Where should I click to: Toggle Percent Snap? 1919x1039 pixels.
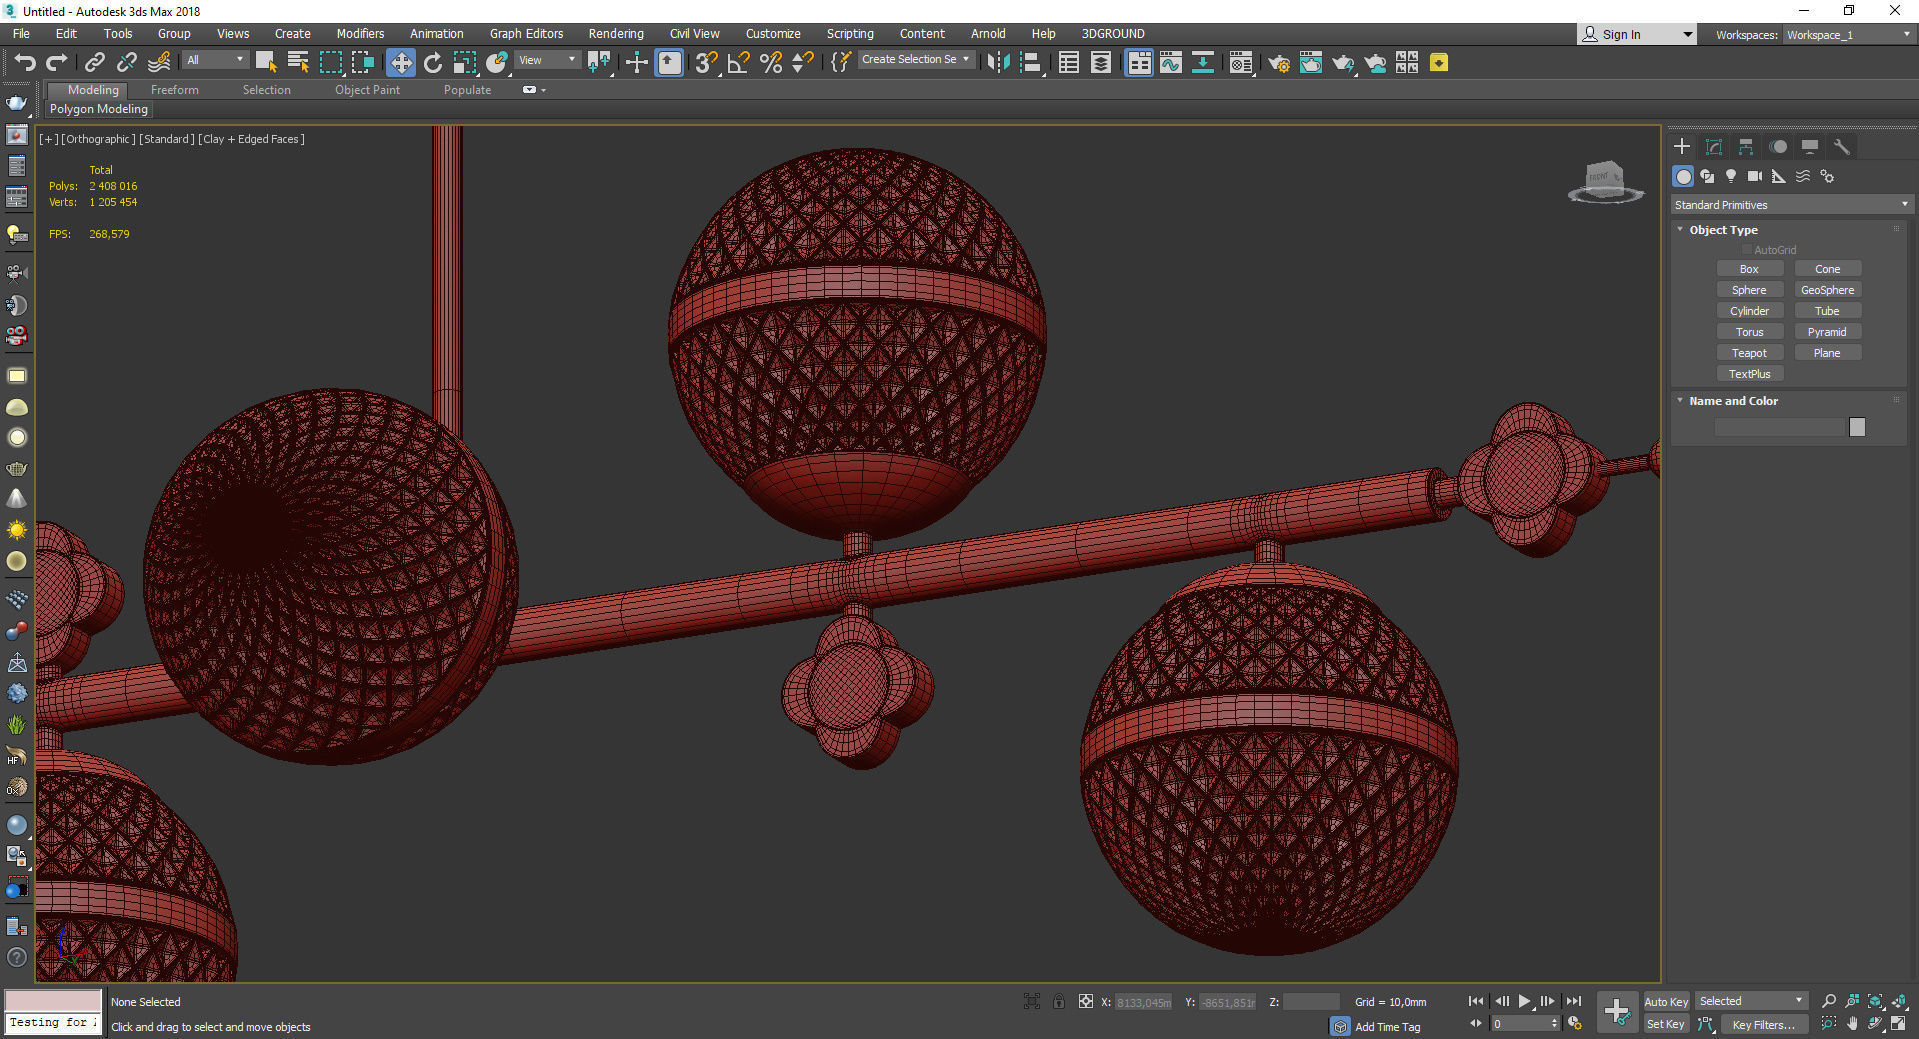point(771,63)
